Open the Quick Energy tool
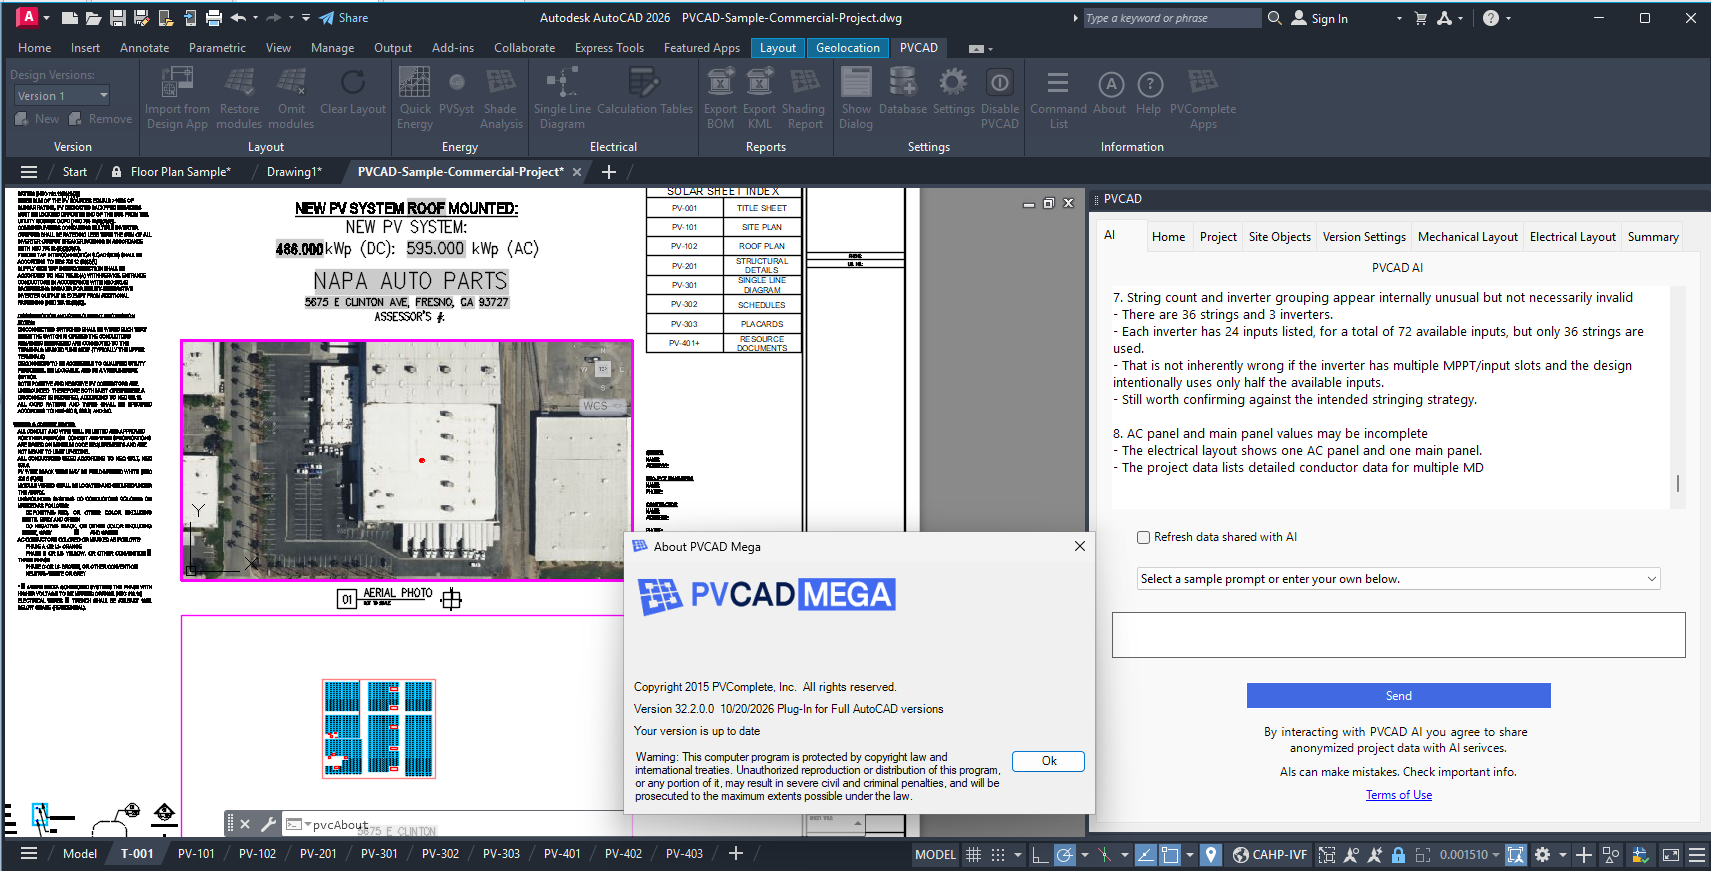 coord(414,97)
